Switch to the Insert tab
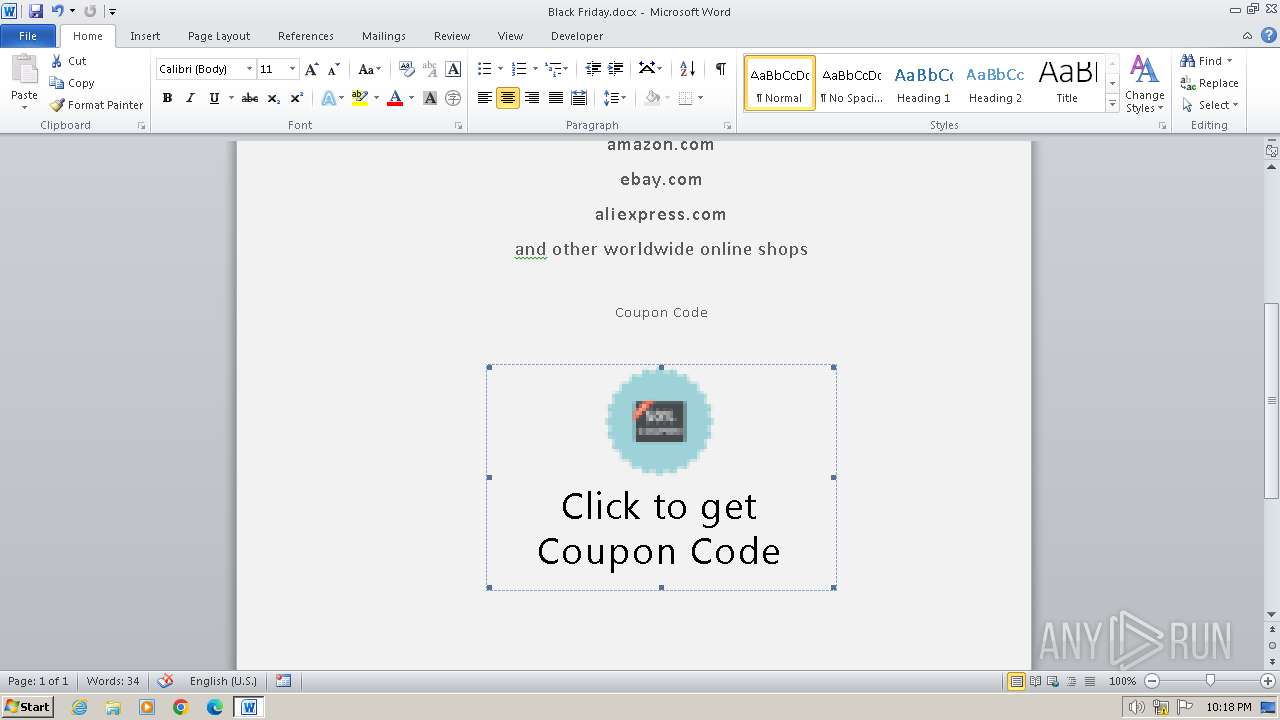1280x720 pixels. tap(145, 36)
